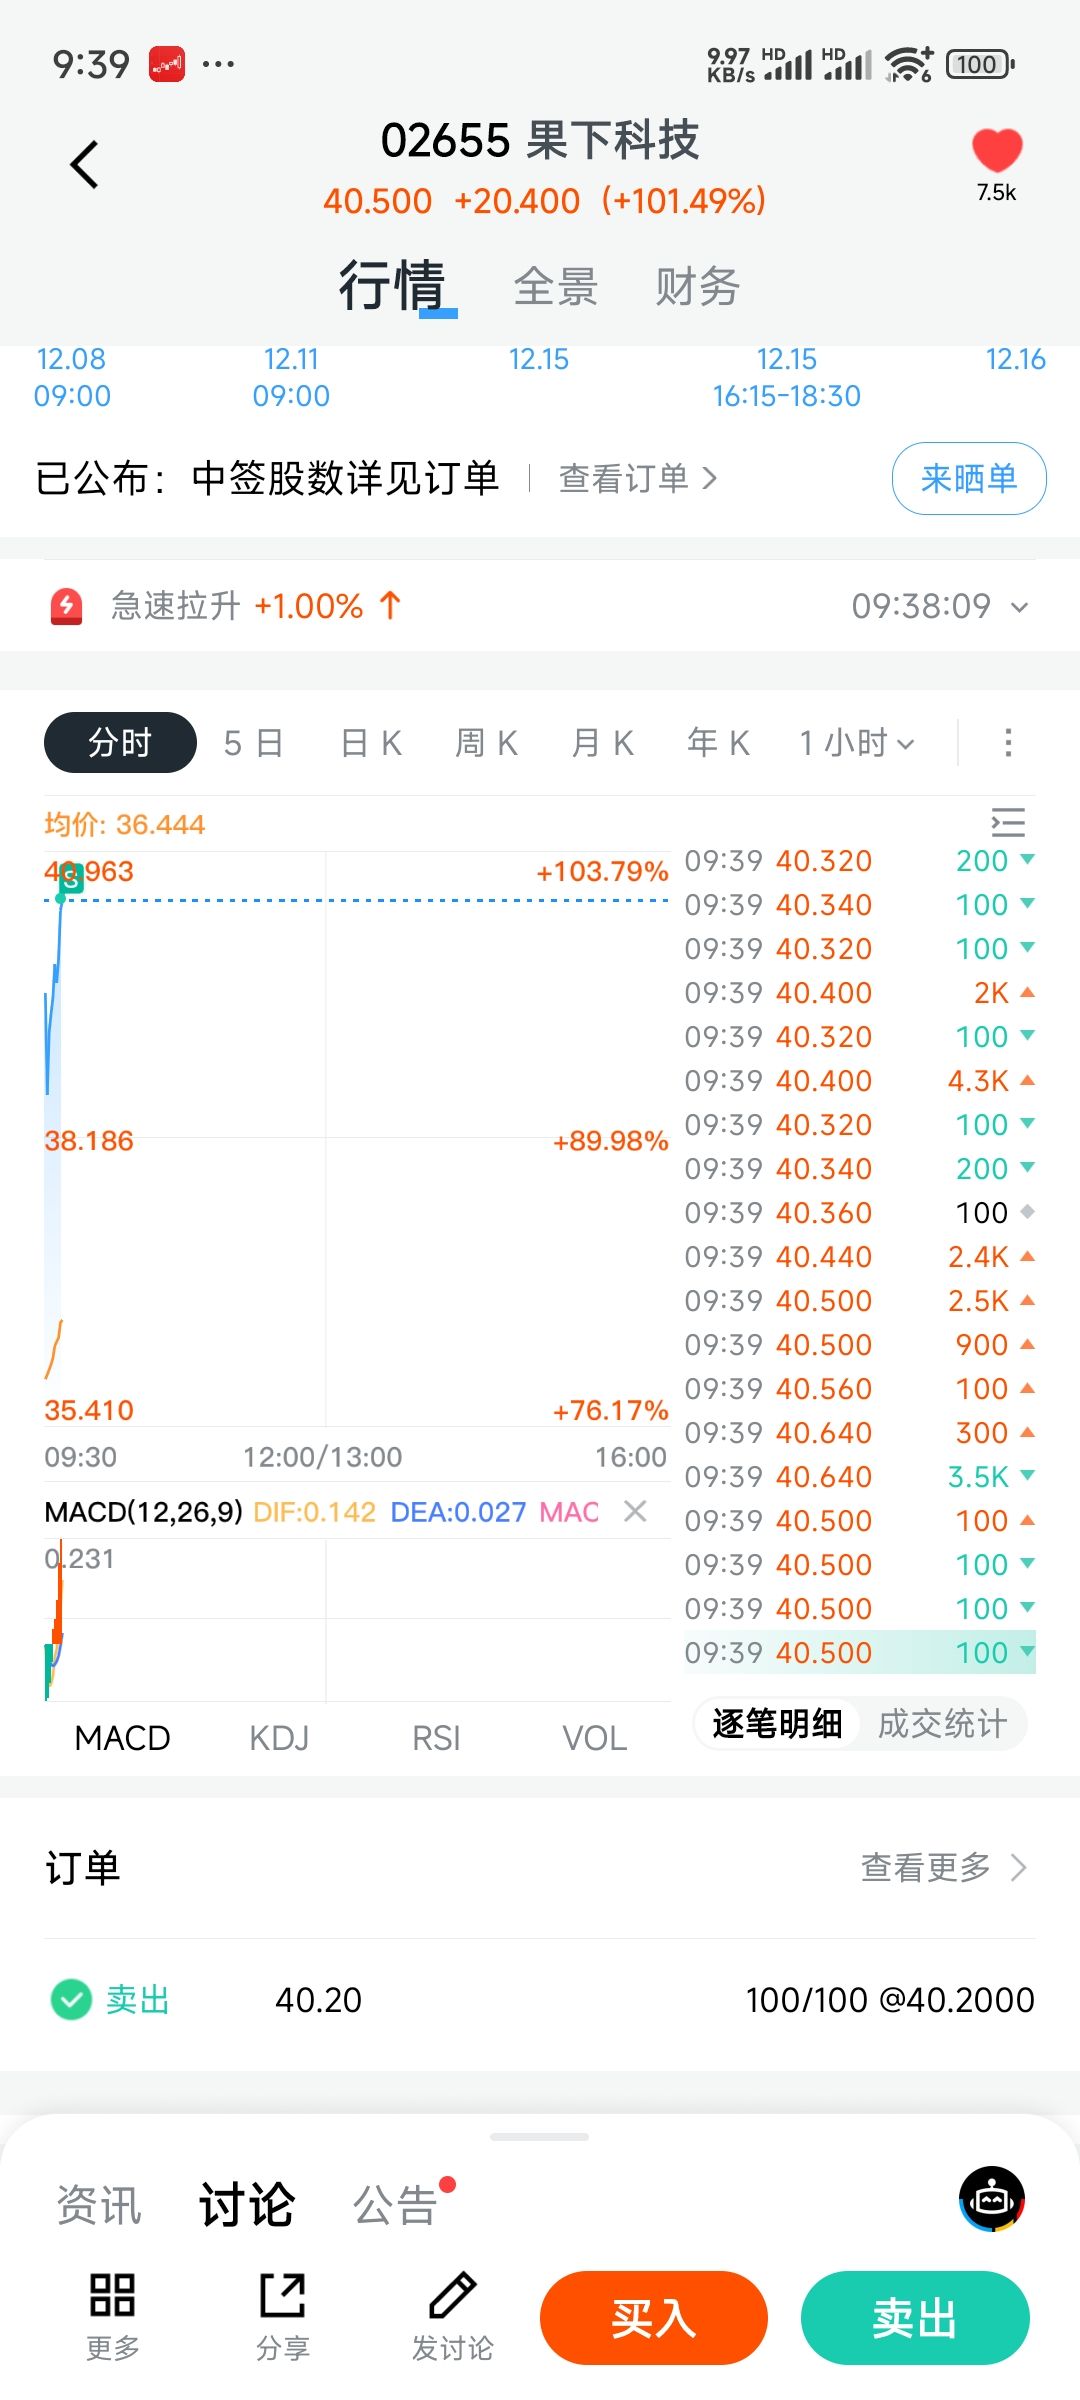
Task: Open the AI robot assistant icon
Action: coord(991,2199)
